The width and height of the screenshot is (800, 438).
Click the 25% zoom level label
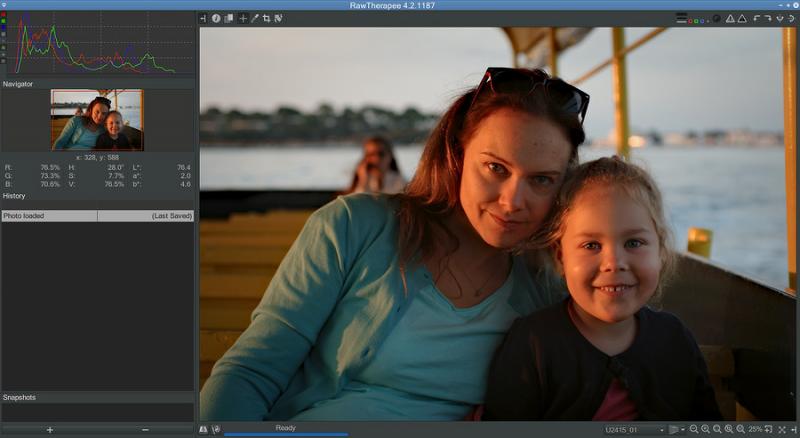755,430
